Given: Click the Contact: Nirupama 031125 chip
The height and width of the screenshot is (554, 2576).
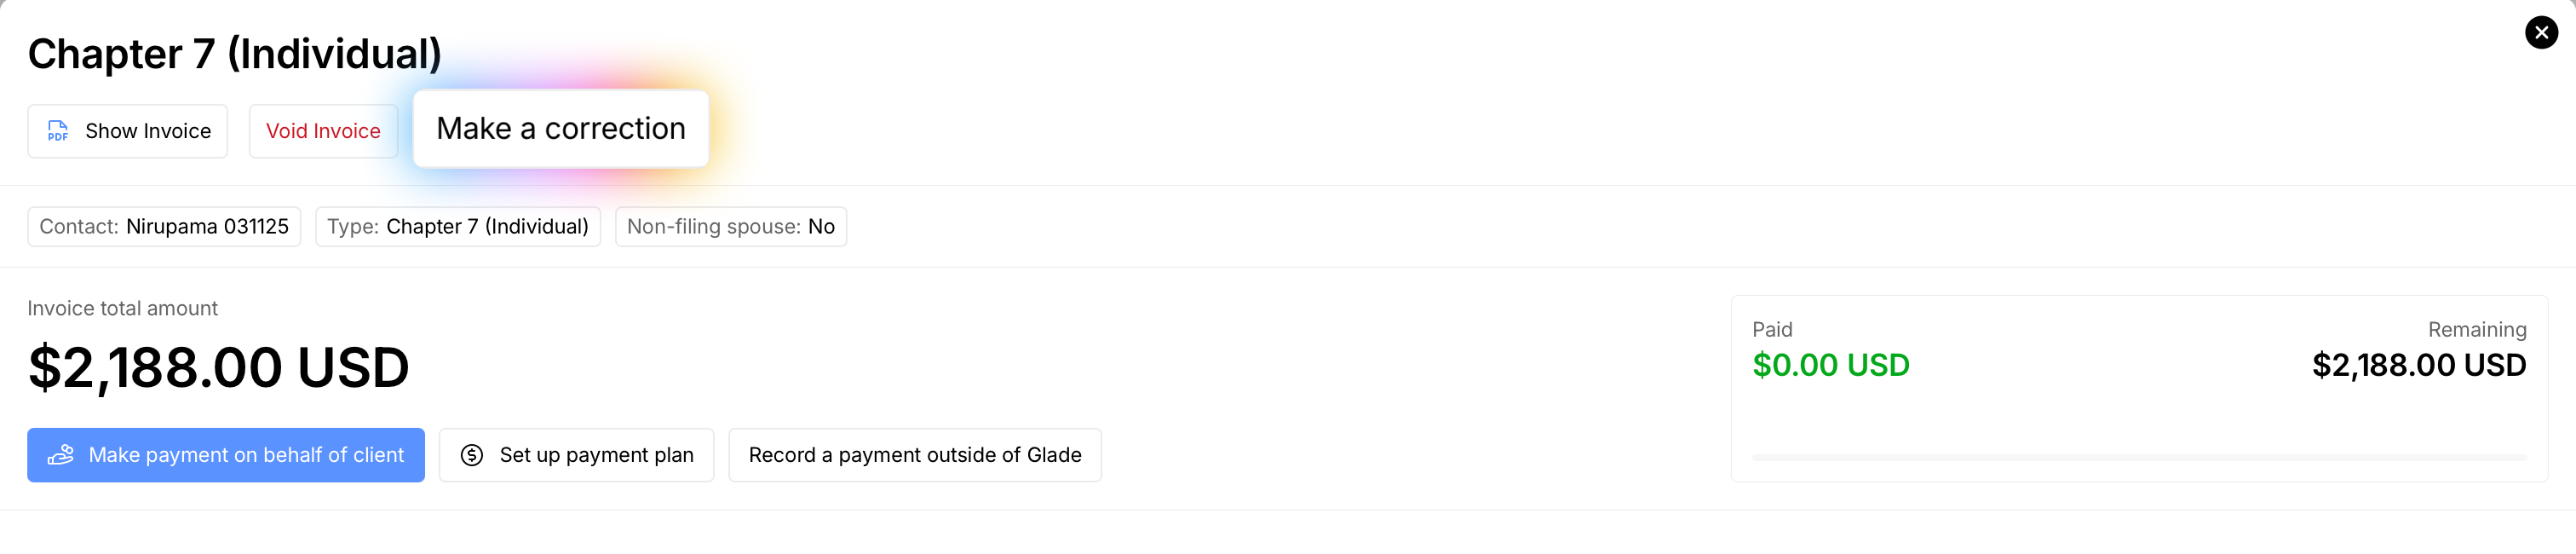Looking at the screenshot, I should click(164, 227).
